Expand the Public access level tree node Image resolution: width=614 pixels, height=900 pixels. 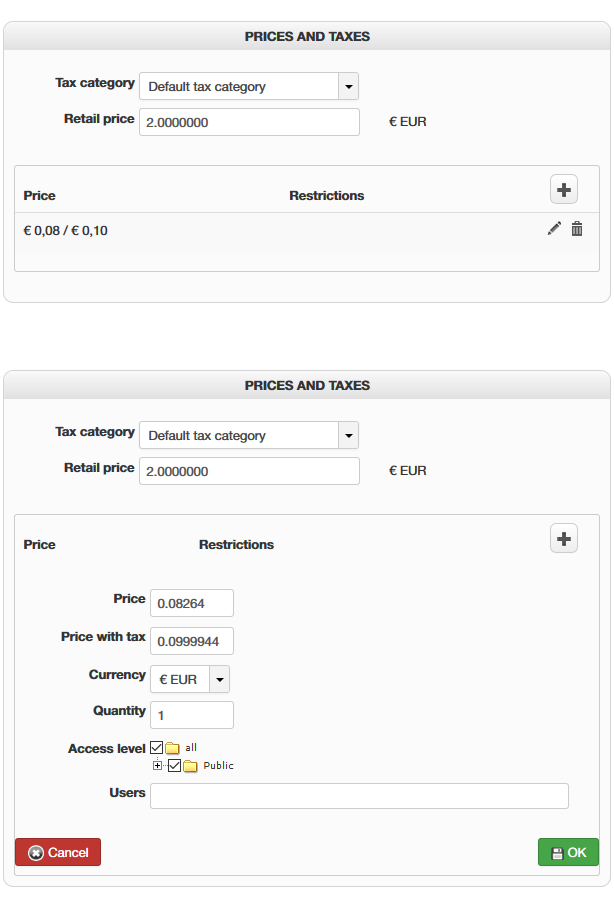pos(158,766)
